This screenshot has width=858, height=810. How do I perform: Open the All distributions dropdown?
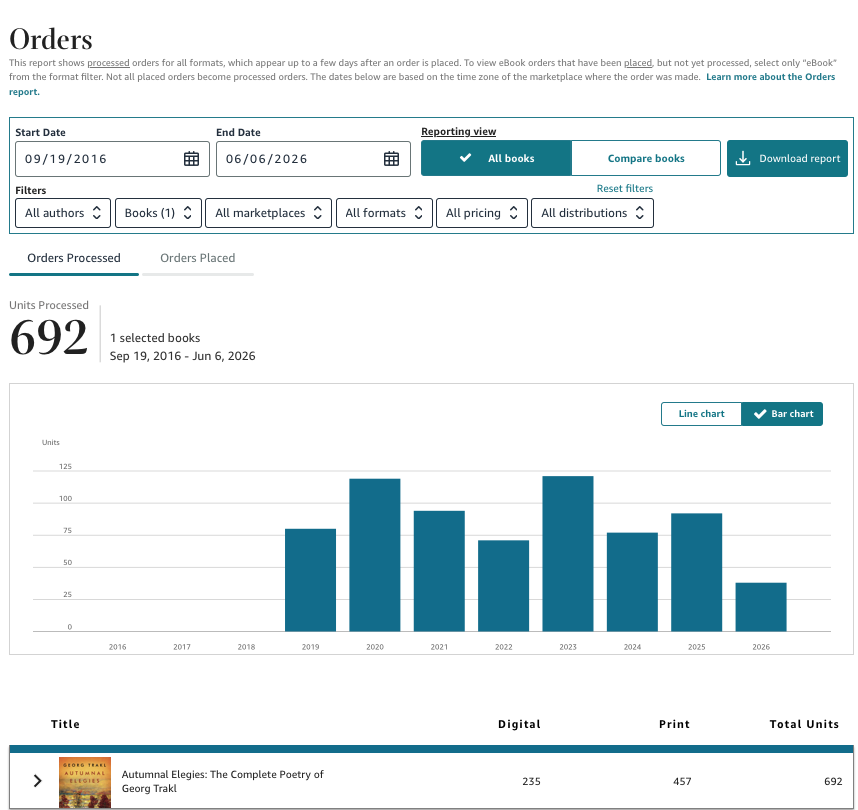(x=592, y=213)
